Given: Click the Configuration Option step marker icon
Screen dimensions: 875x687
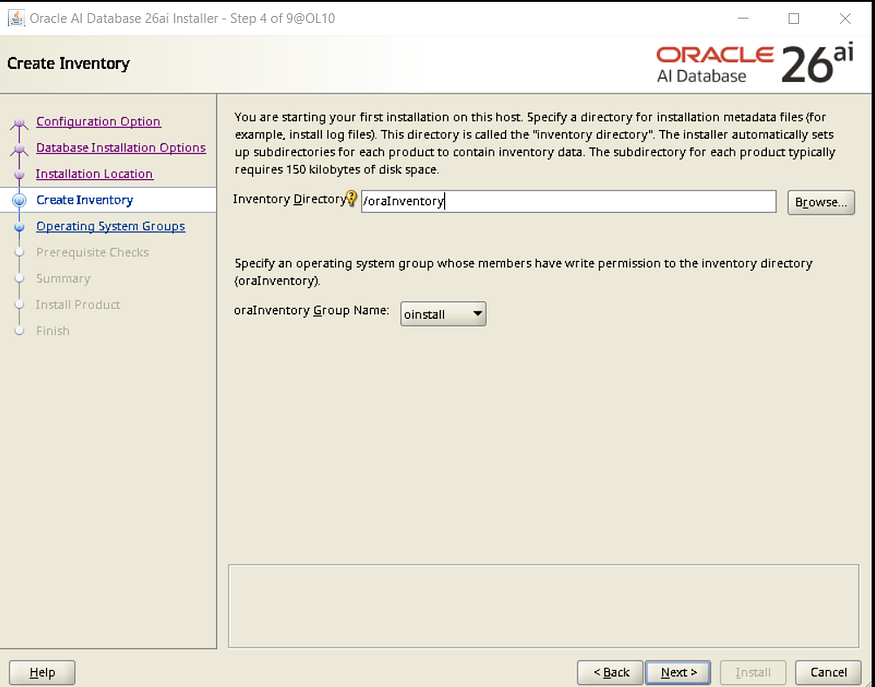Looking at the screenshot, I should point(19,122).
